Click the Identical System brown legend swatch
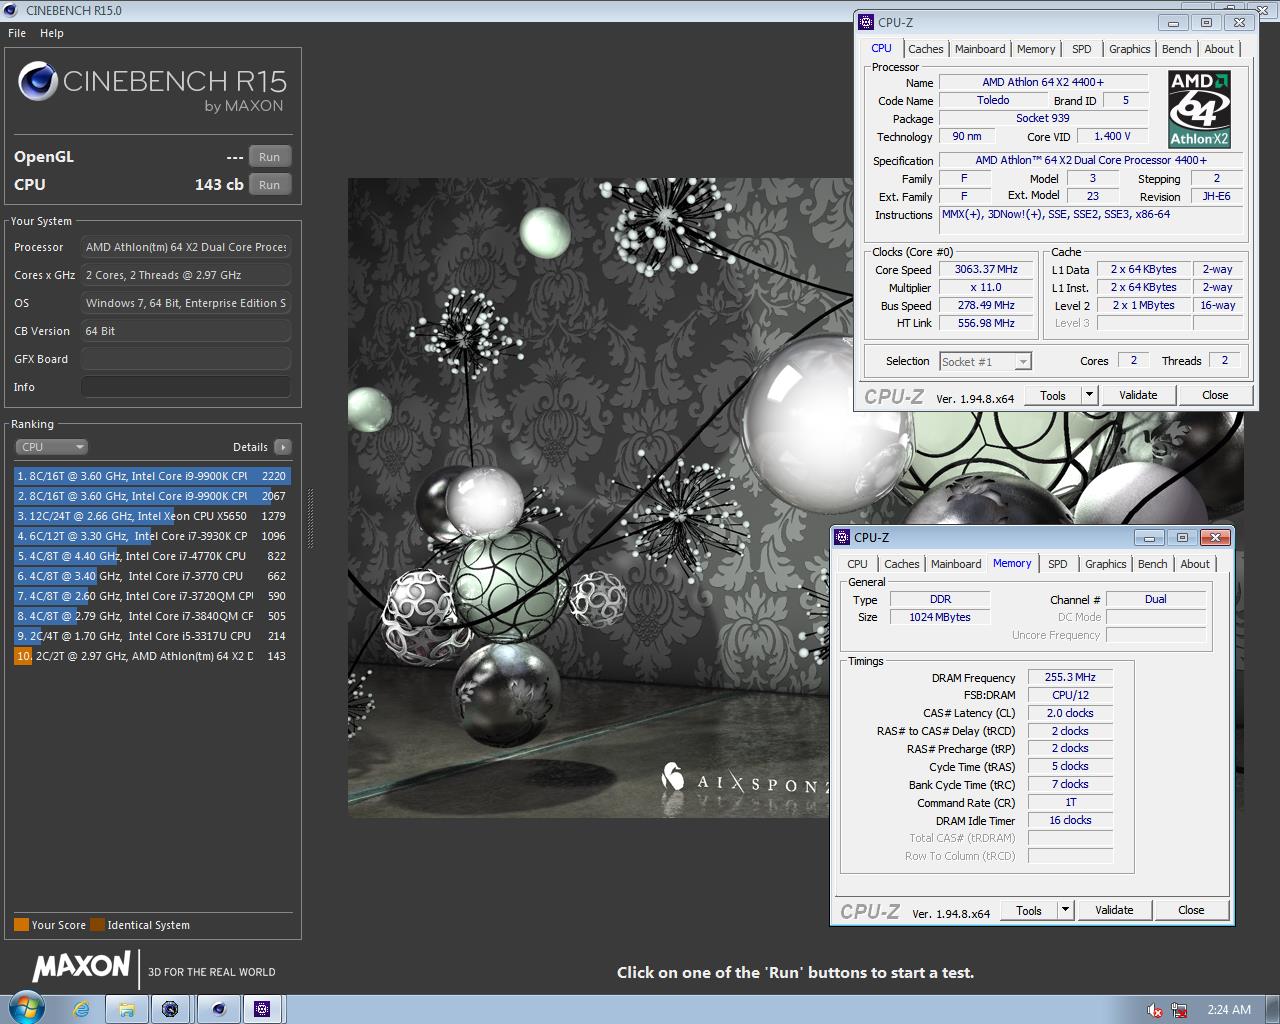The image size is (1280, 1024). tap(97, 925)
